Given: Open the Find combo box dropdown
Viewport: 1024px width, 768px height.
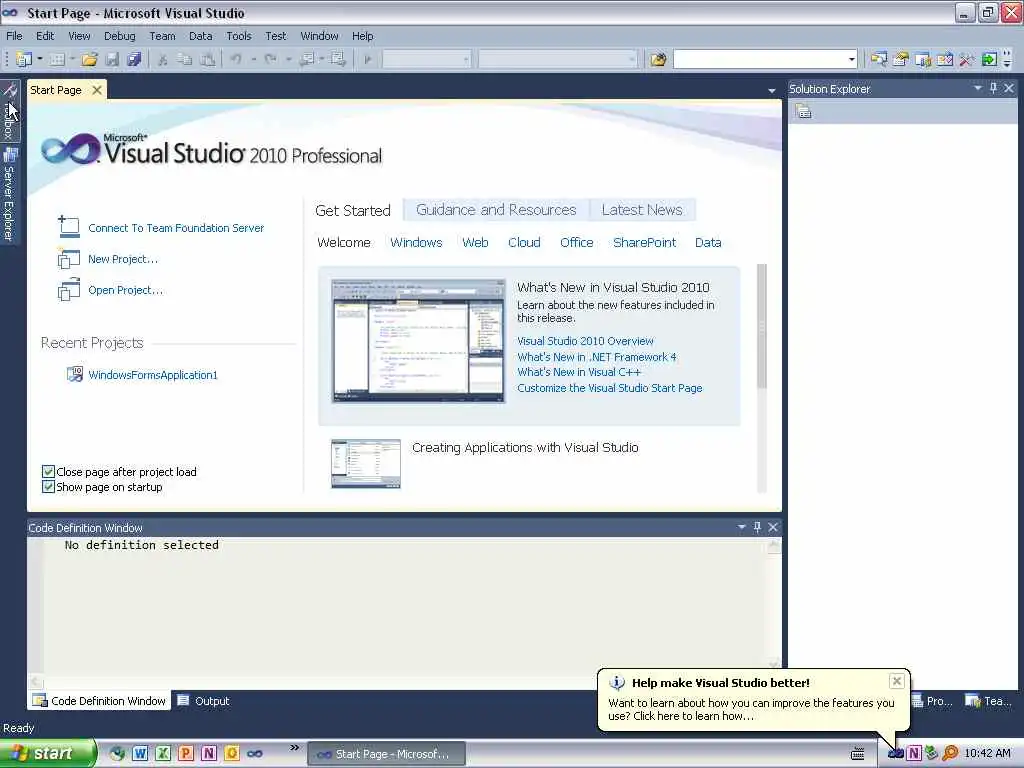Looking at the screenshot, I should click(x=852, y=59).
